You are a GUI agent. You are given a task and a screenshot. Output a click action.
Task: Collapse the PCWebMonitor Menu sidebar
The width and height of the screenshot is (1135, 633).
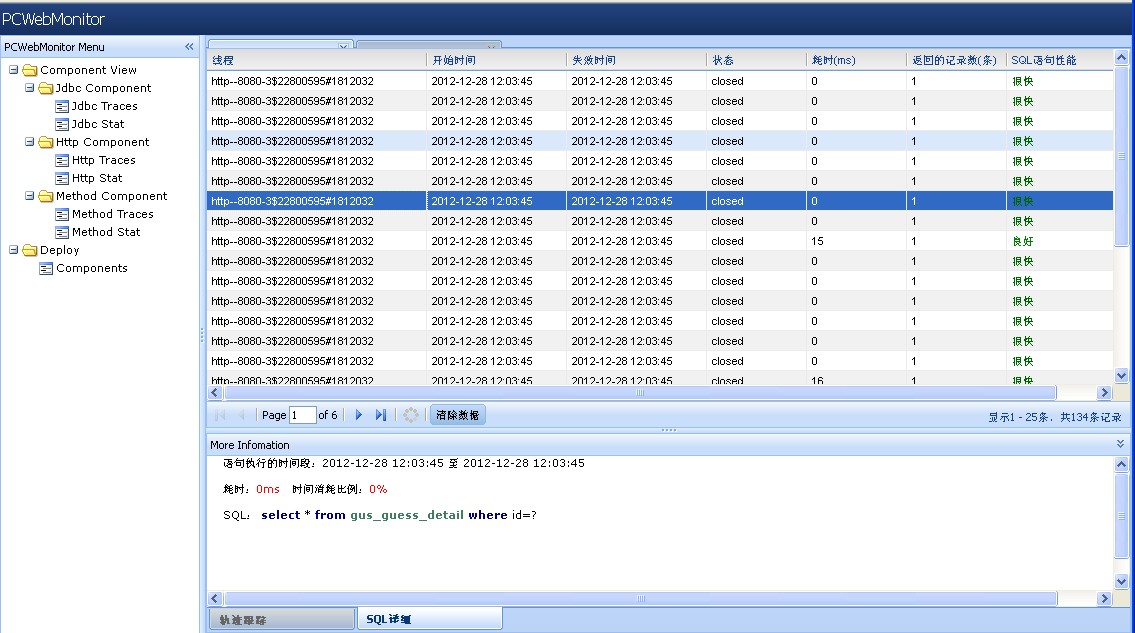[189, 47]
